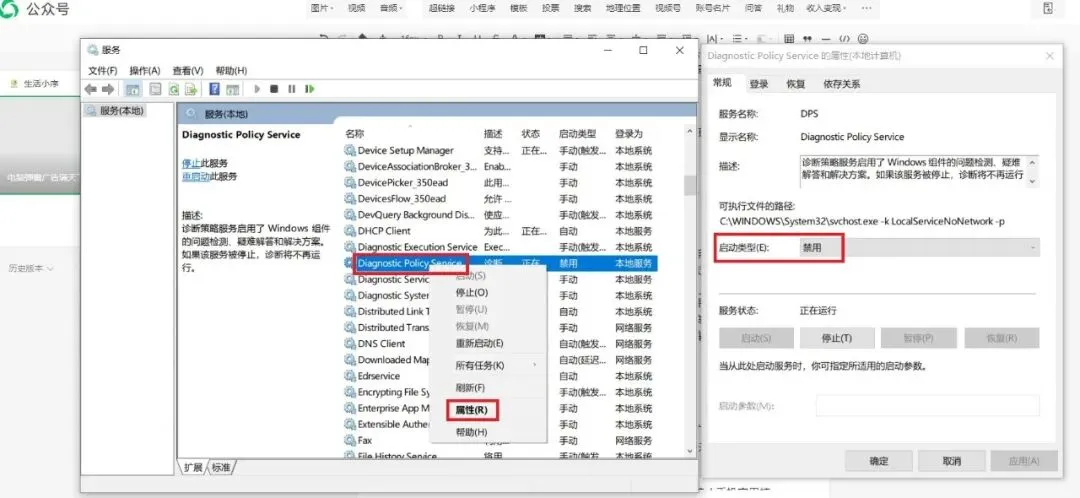The width and height of the screenshot is (1080, 498).
Task: Toggle the show/hide console tree toolbar icon
Action: (133, 89)
